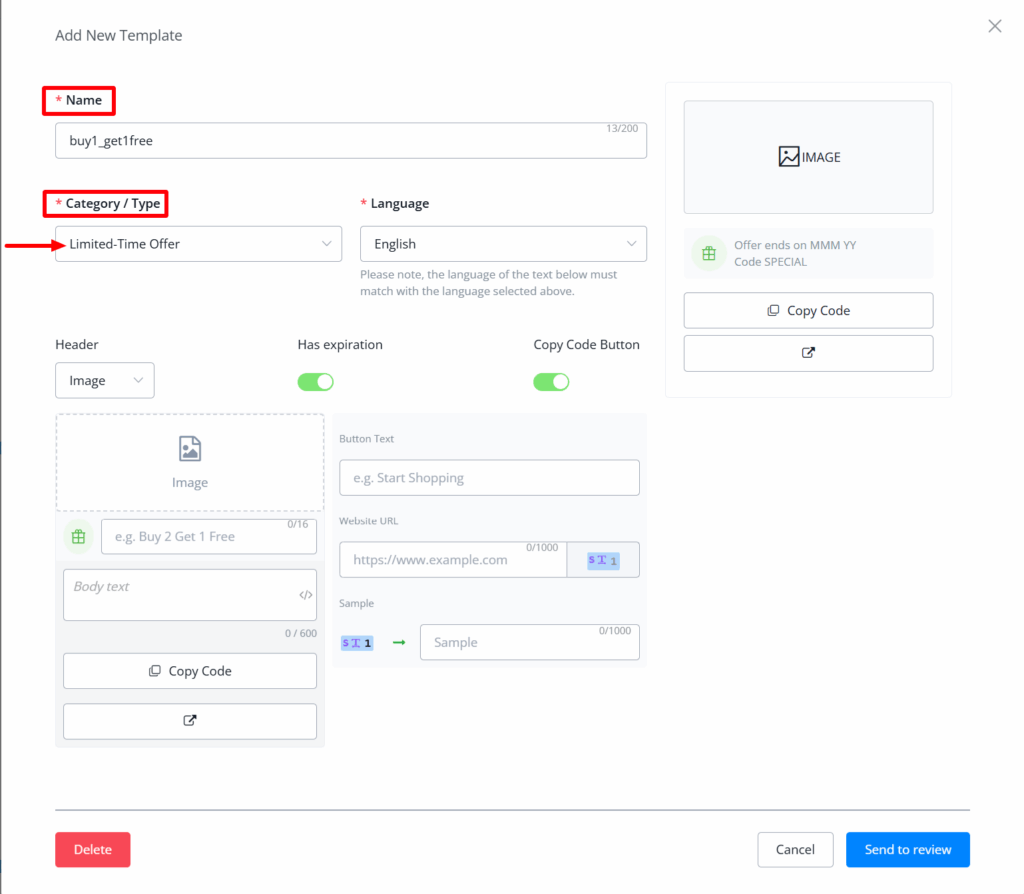Click the Name field containing buy1_get1free

350,141
